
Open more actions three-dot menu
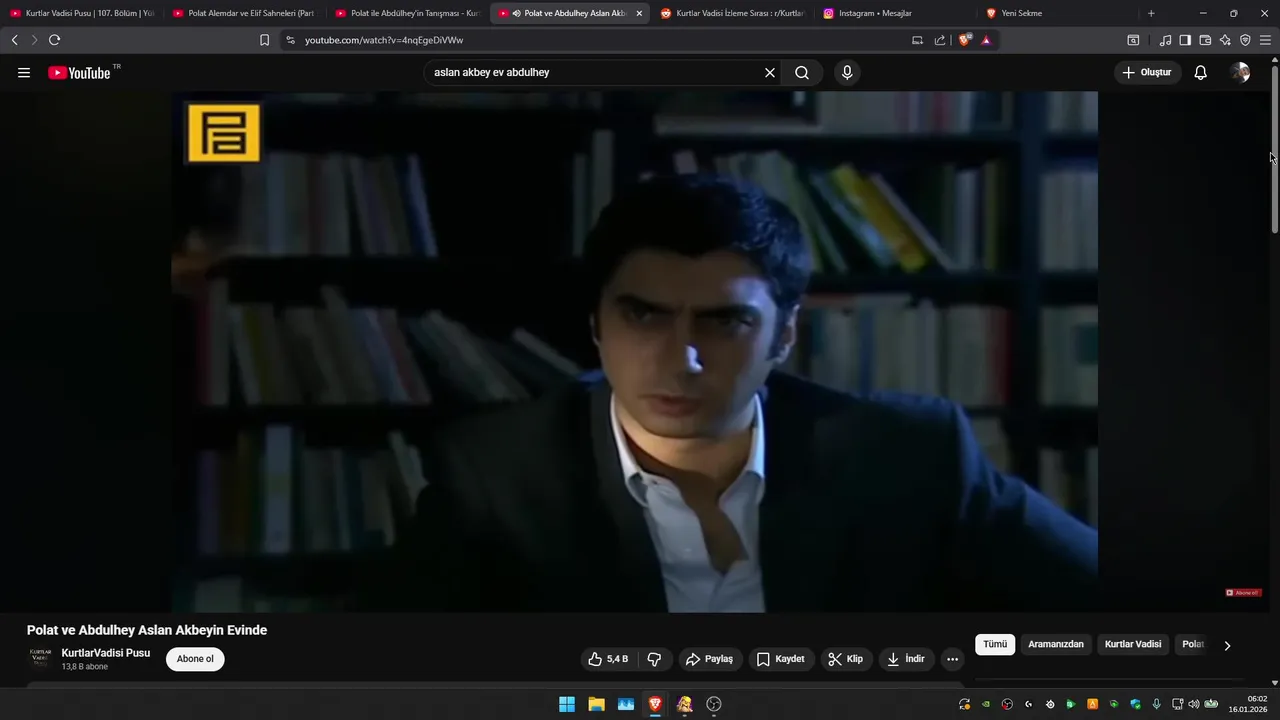[x=952, y=659]
